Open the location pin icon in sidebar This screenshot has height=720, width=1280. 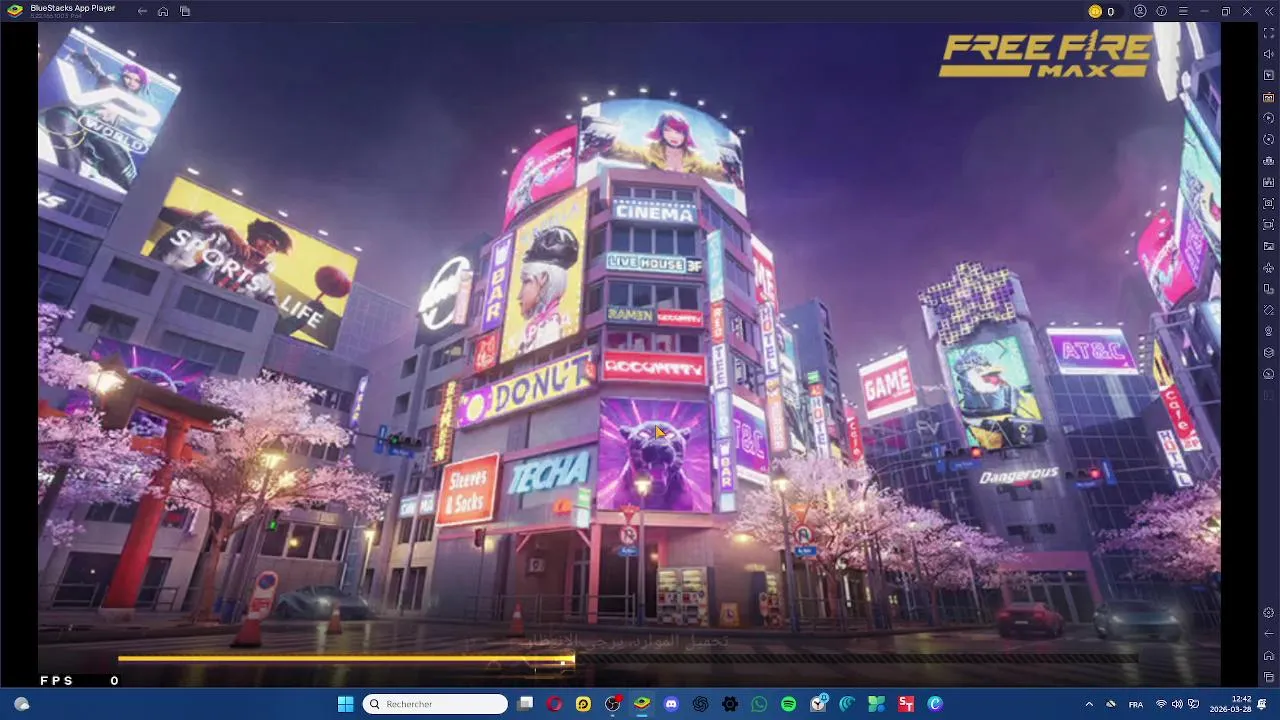click(1269, 331)
